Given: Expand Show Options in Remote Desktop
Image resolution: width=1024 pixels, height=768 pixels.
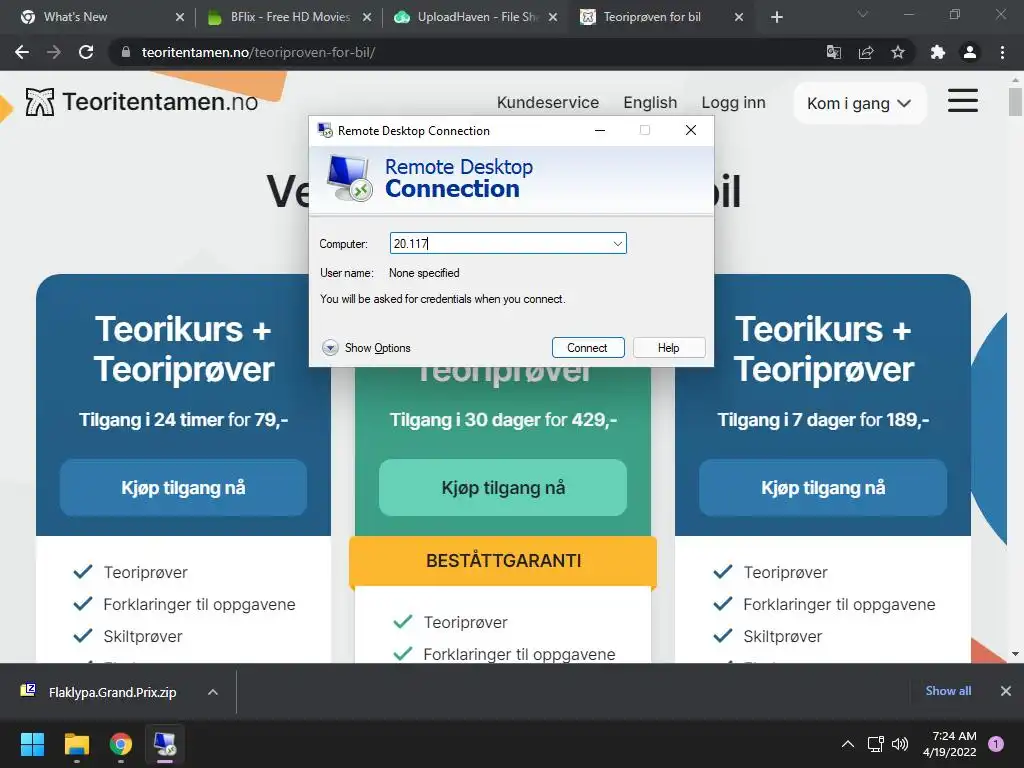Looking at the screenshot, I should [366, 347].
